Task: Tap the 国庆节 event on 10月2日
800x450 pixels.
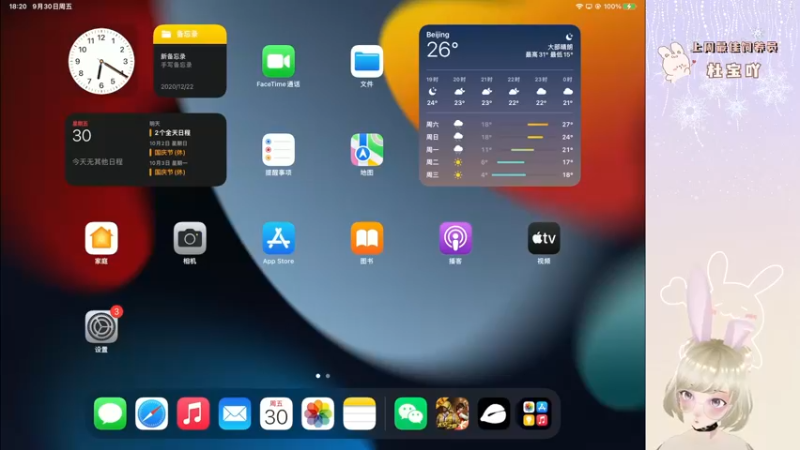Action: [168, 153]
